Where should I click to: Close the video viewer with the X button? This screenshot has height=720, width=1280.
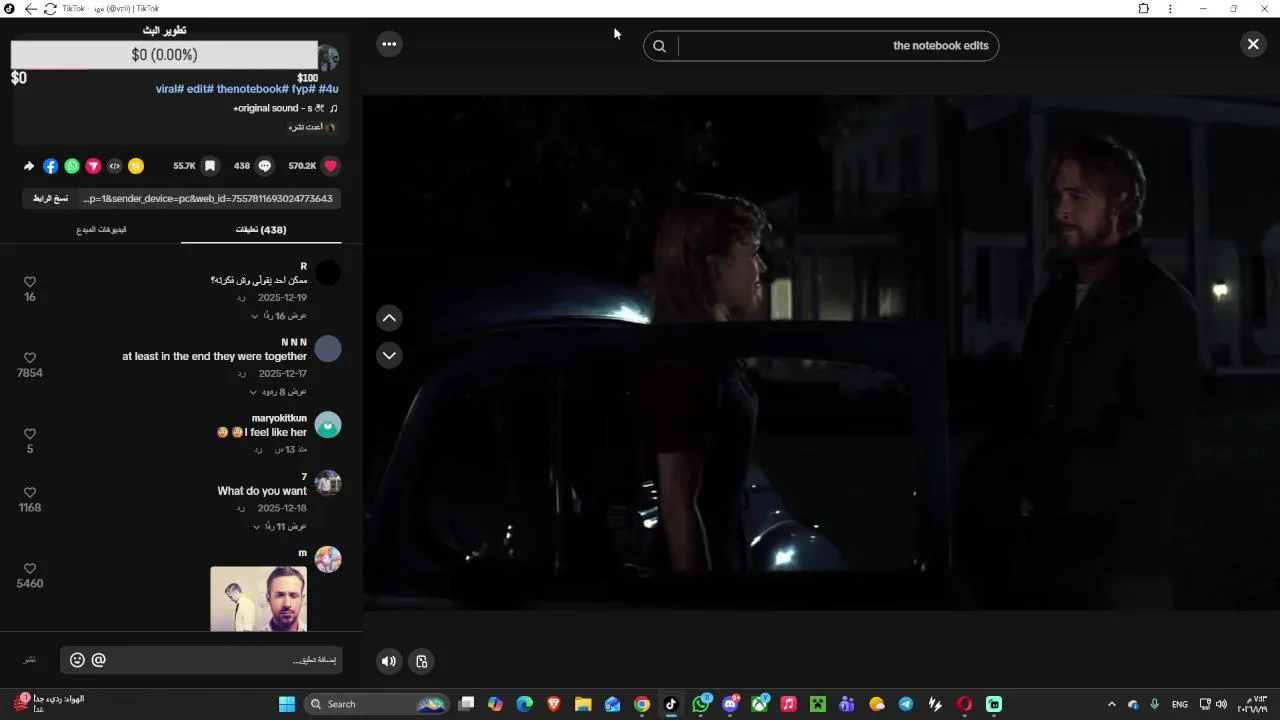tap(1253, 44)
